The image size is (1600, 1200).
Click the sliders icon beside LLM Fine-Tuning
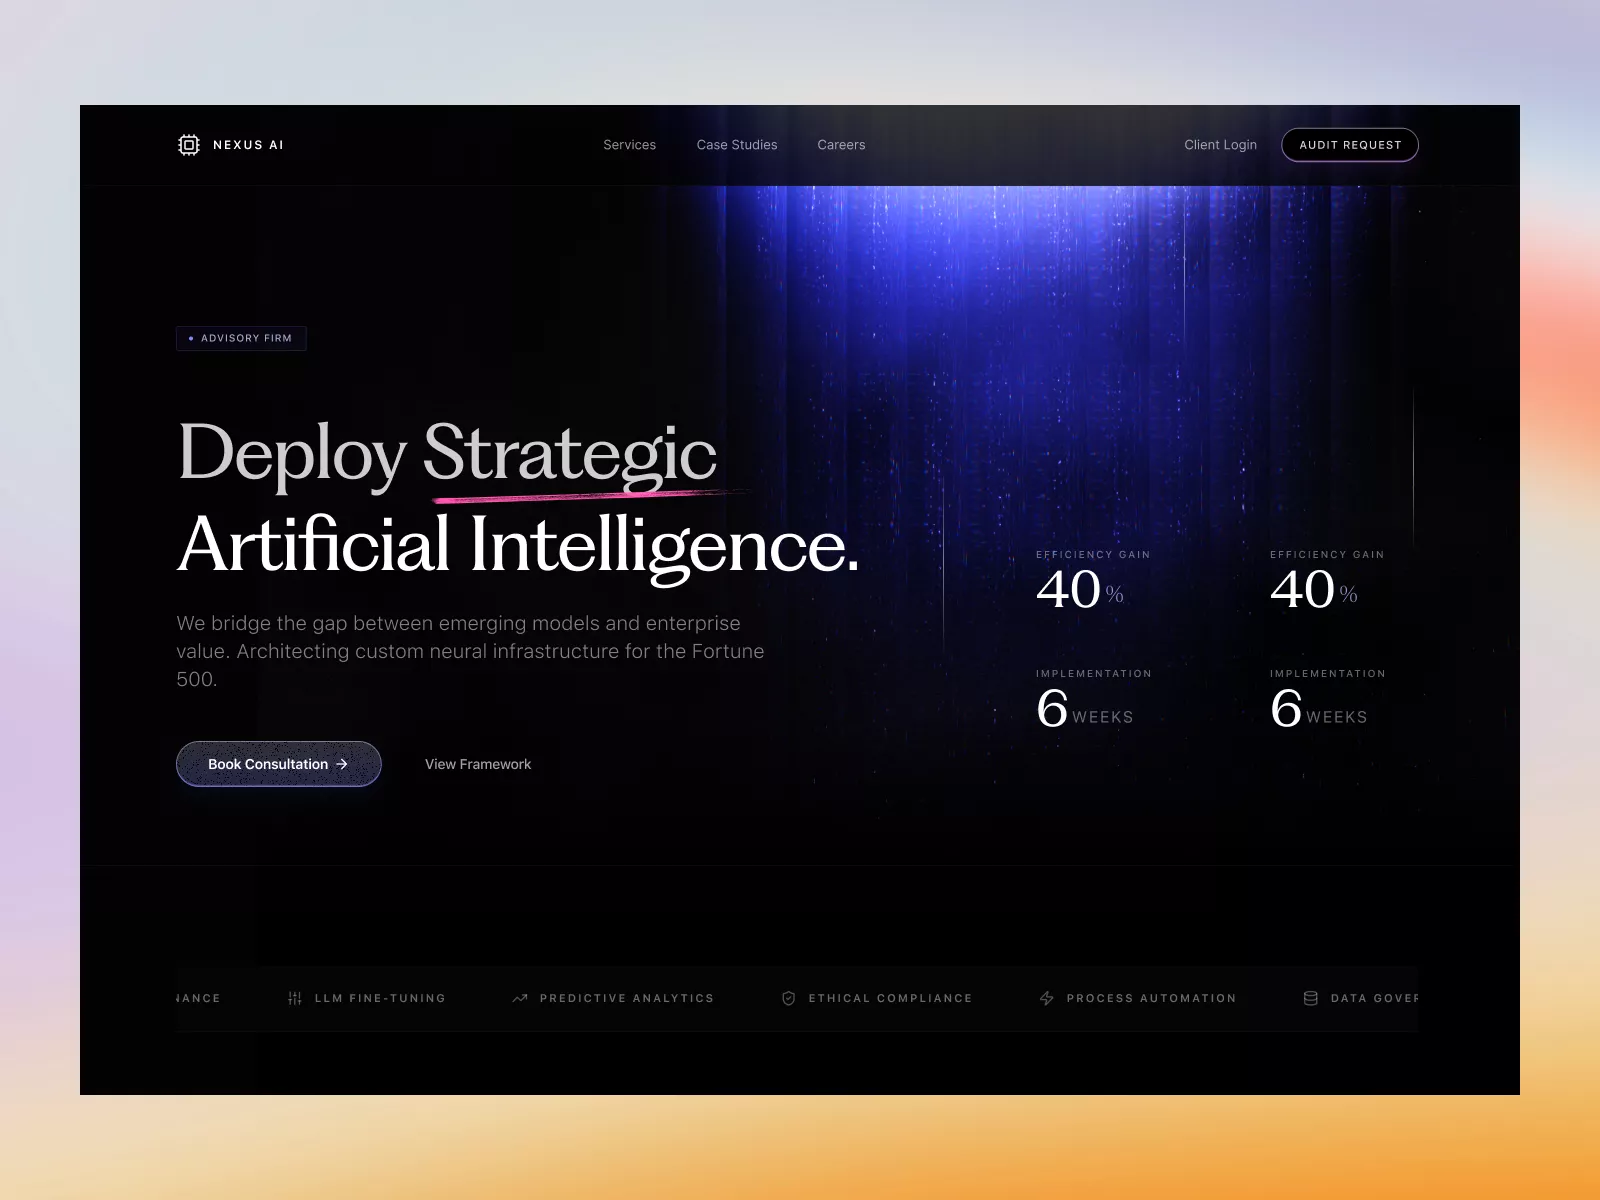[x=295, y=998]
